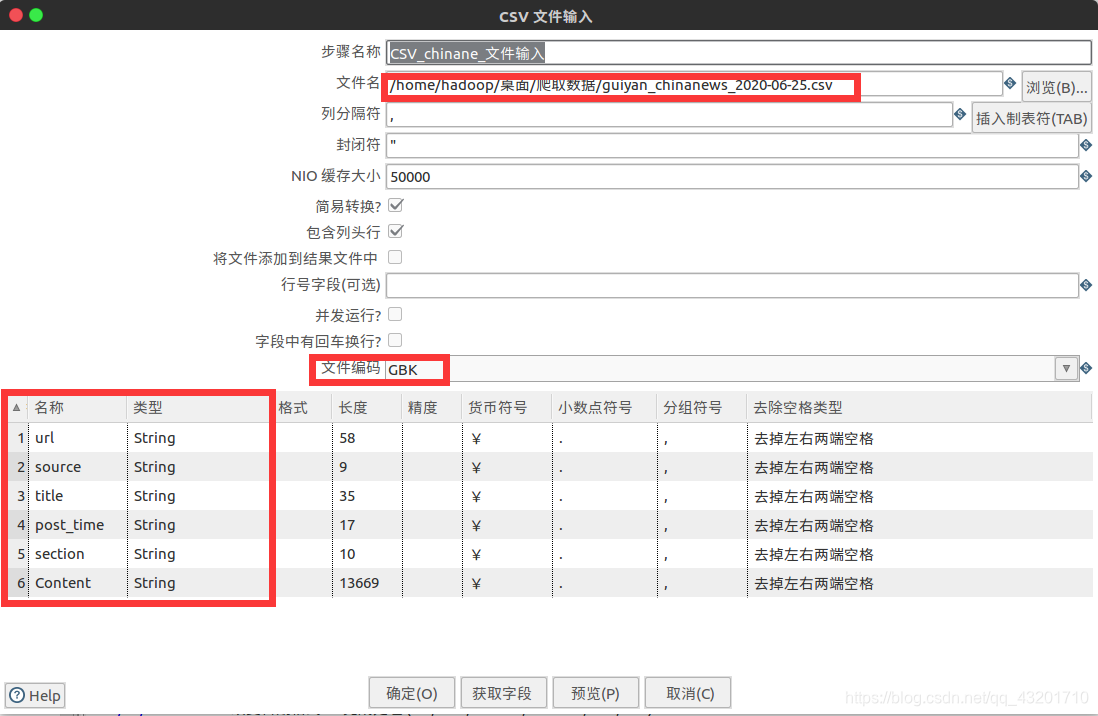The height and width of the screenshot is (716, 1098).
Task: Click 去掉左右两端空格 cell in title row
Action: (x=919, y=496)
